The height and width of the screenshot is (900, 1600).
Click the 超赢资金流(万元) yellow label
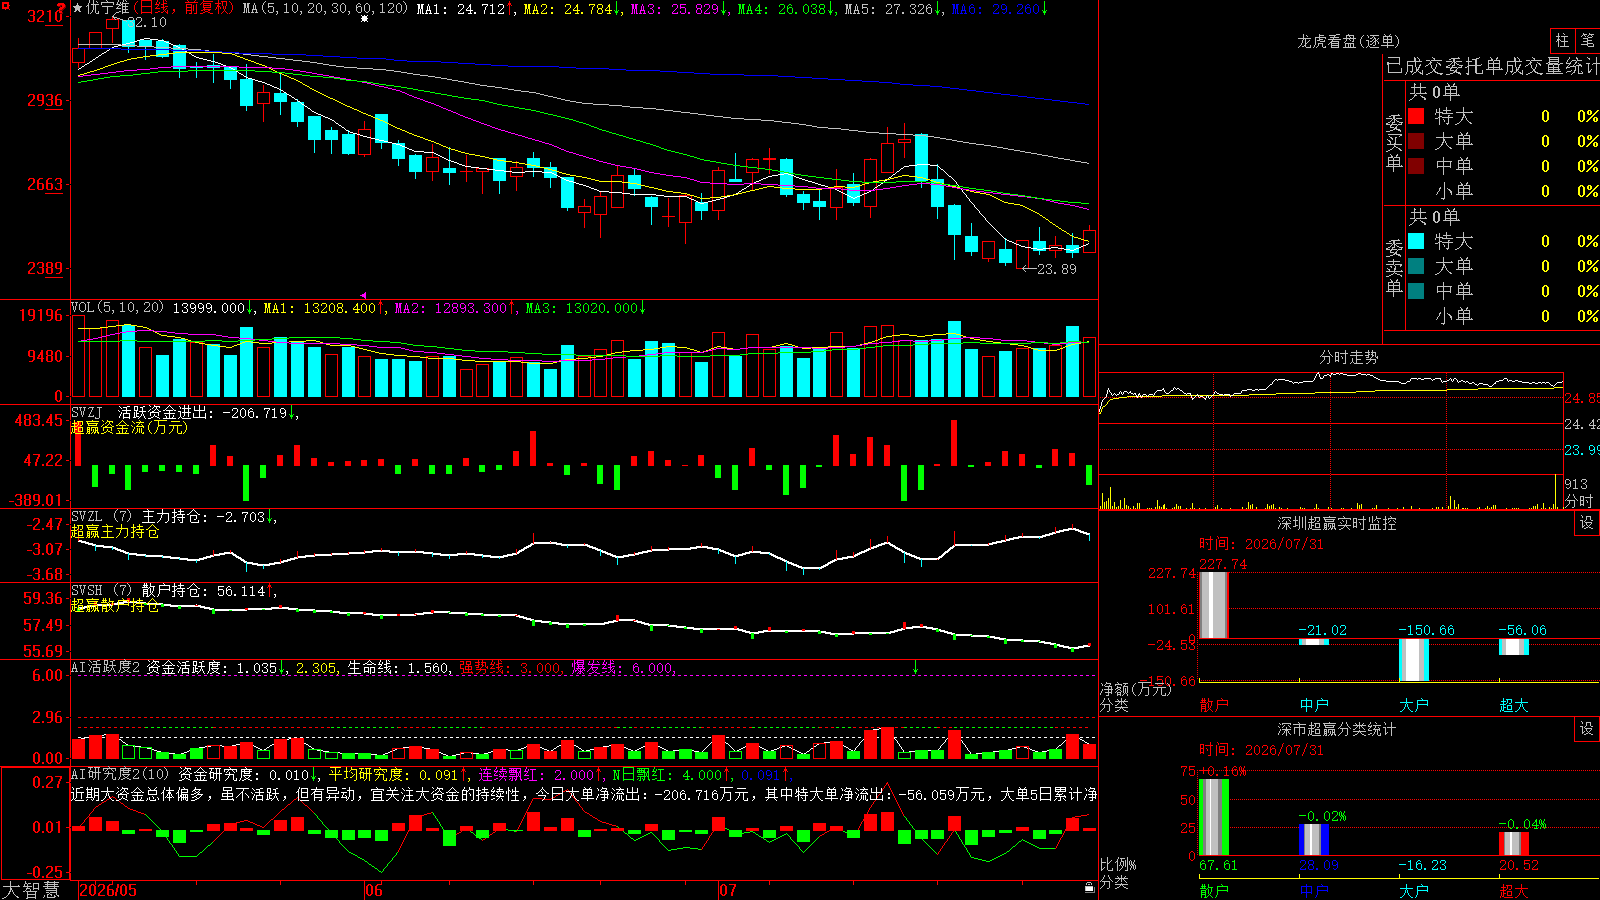[x=129, y=427]
